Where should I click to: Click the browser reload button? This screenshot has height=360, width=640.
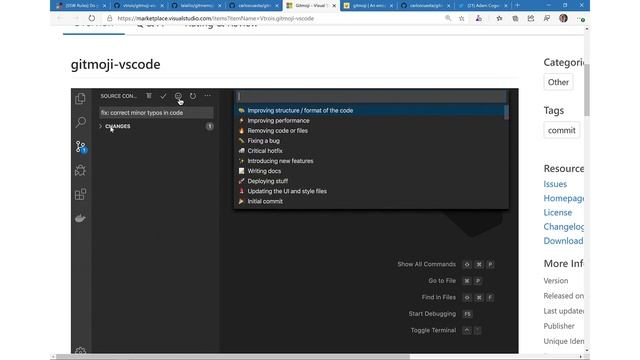coord(91,18)
